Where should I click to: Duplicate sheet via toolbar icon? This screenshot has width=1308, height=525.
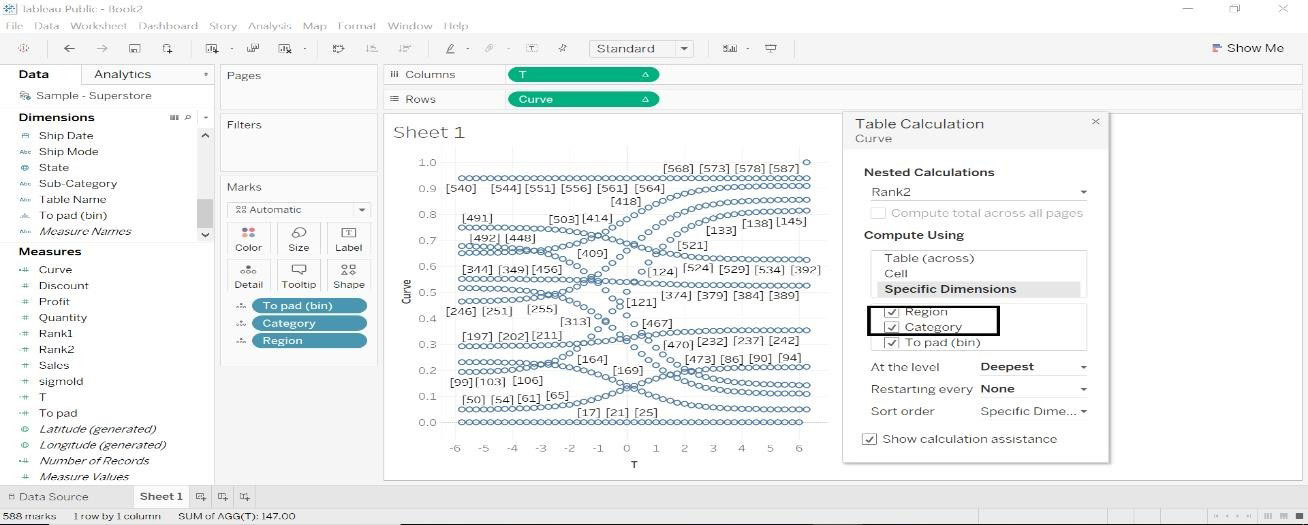(253, 48)
